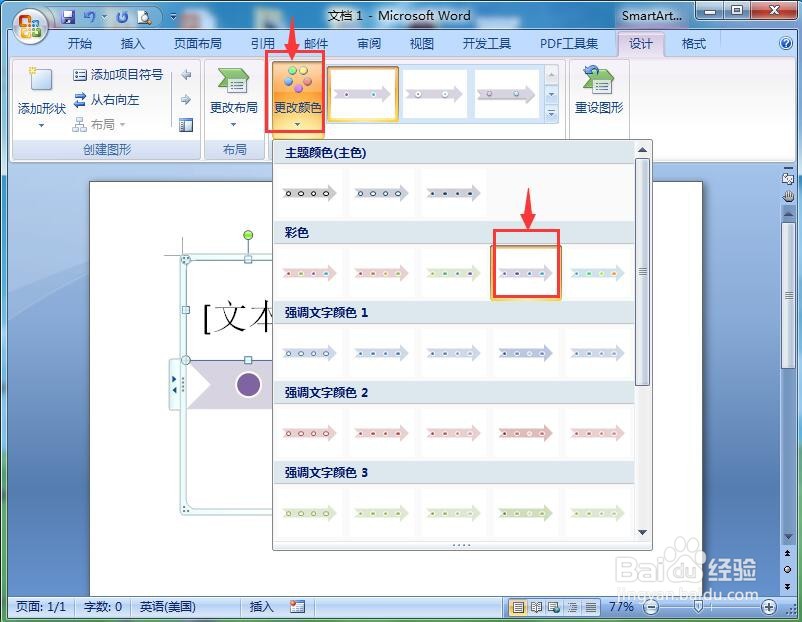
Task: Switch to the 审阅 tab
Action: pos(369,43)
